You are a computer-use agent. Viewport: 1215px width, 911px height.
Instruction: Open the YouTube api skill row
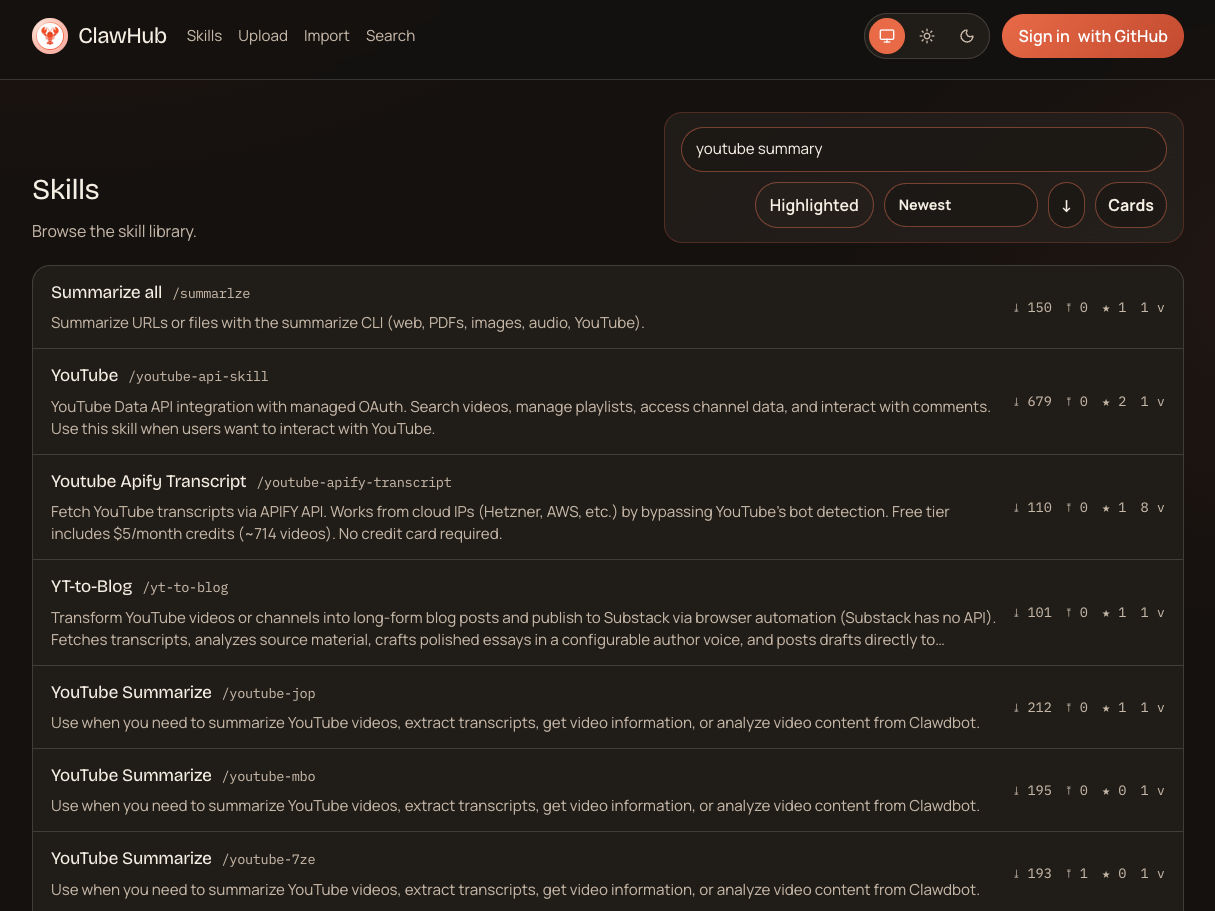pyautogui.click(x=608, y=402)
